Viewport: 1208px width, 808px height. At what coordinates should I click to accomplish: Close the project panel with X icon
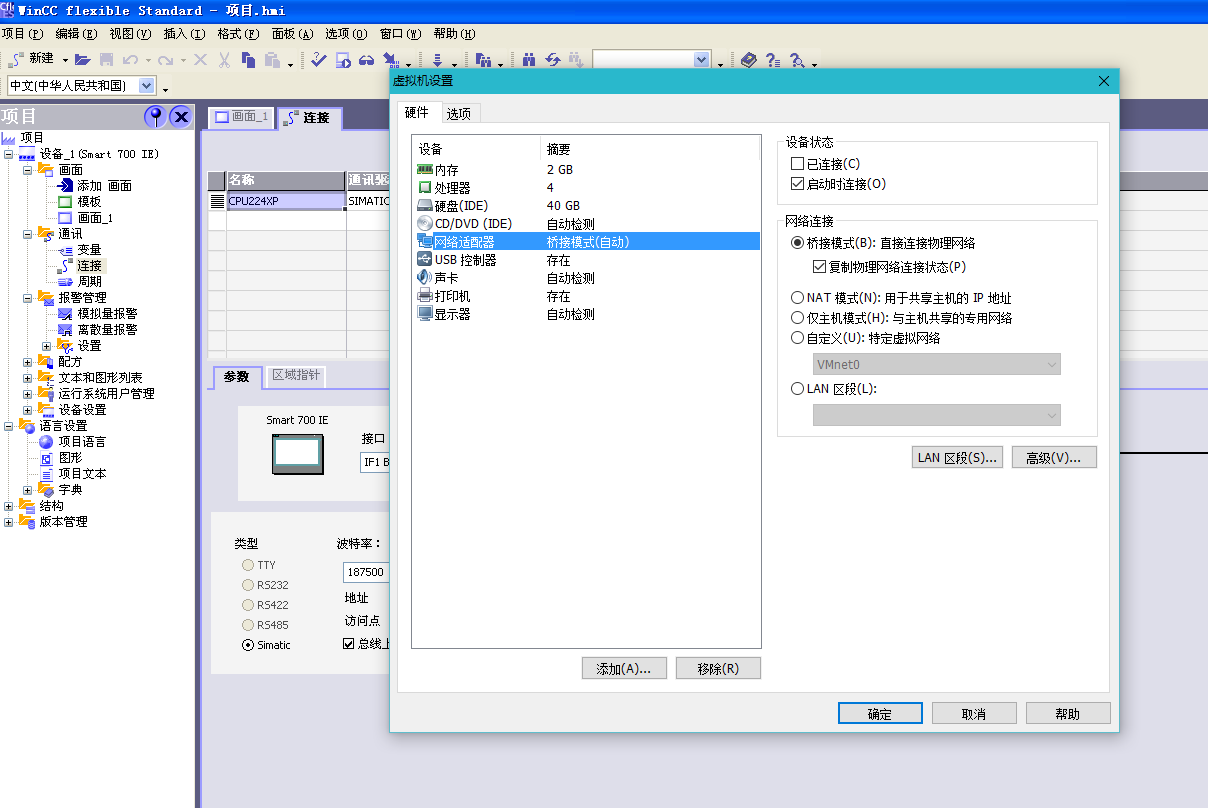181,116
